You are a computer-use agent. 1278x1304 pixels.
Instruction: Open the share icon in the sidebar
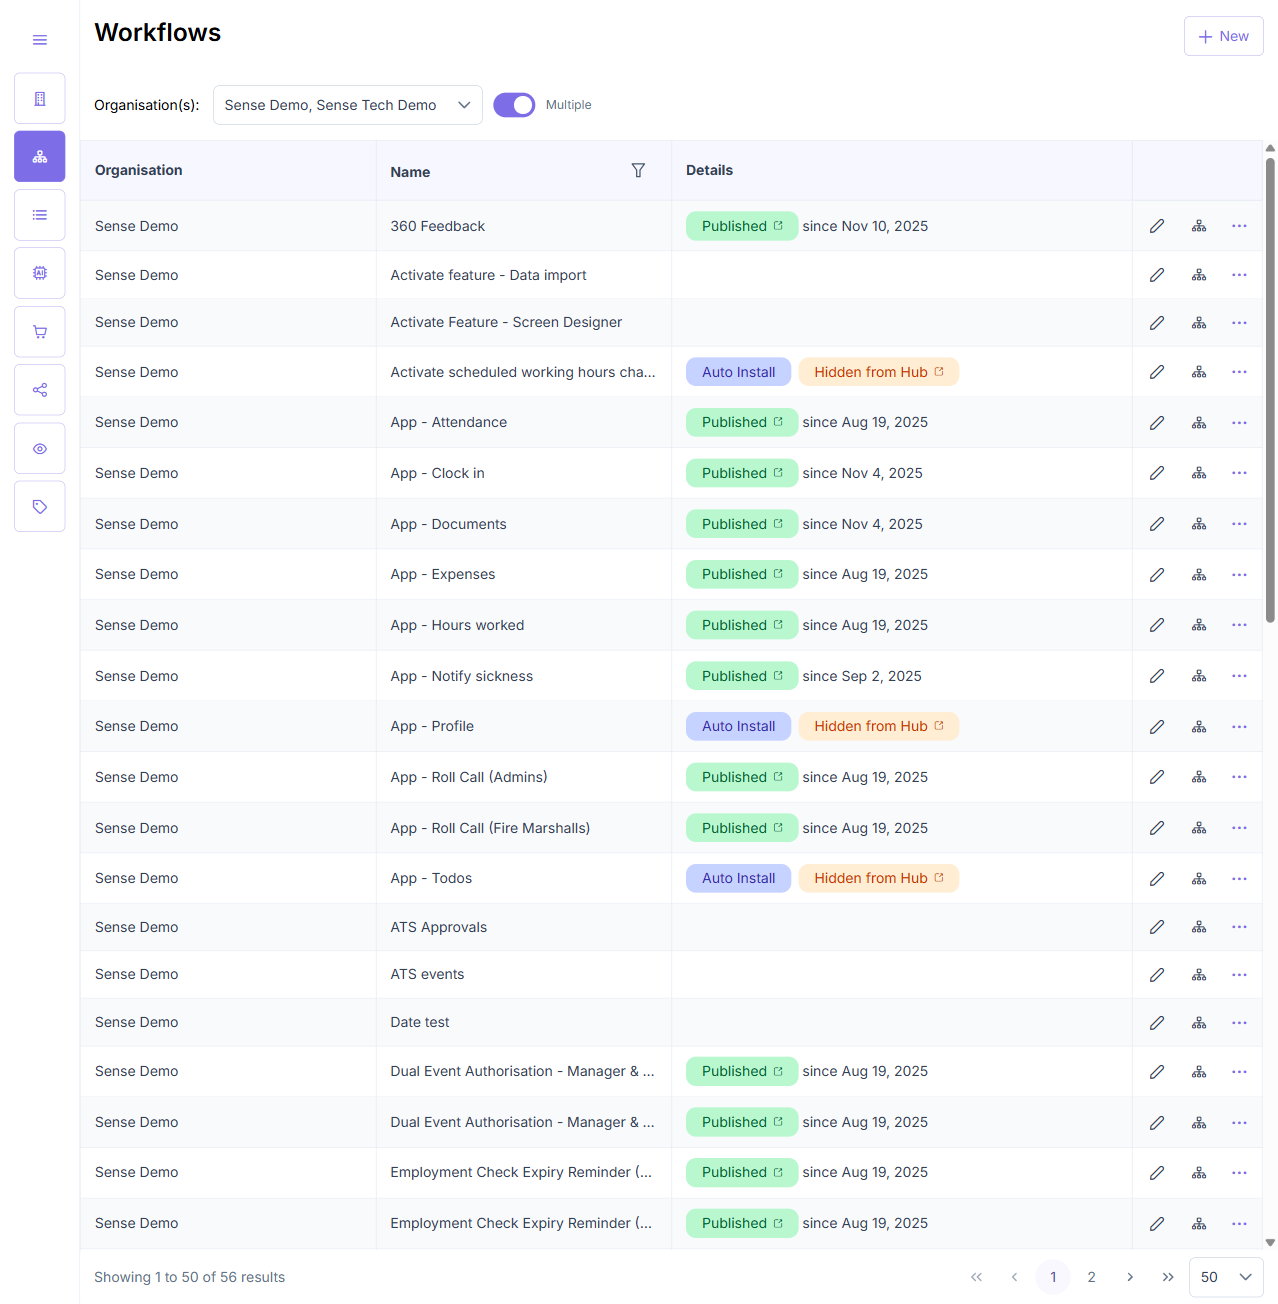40,390
